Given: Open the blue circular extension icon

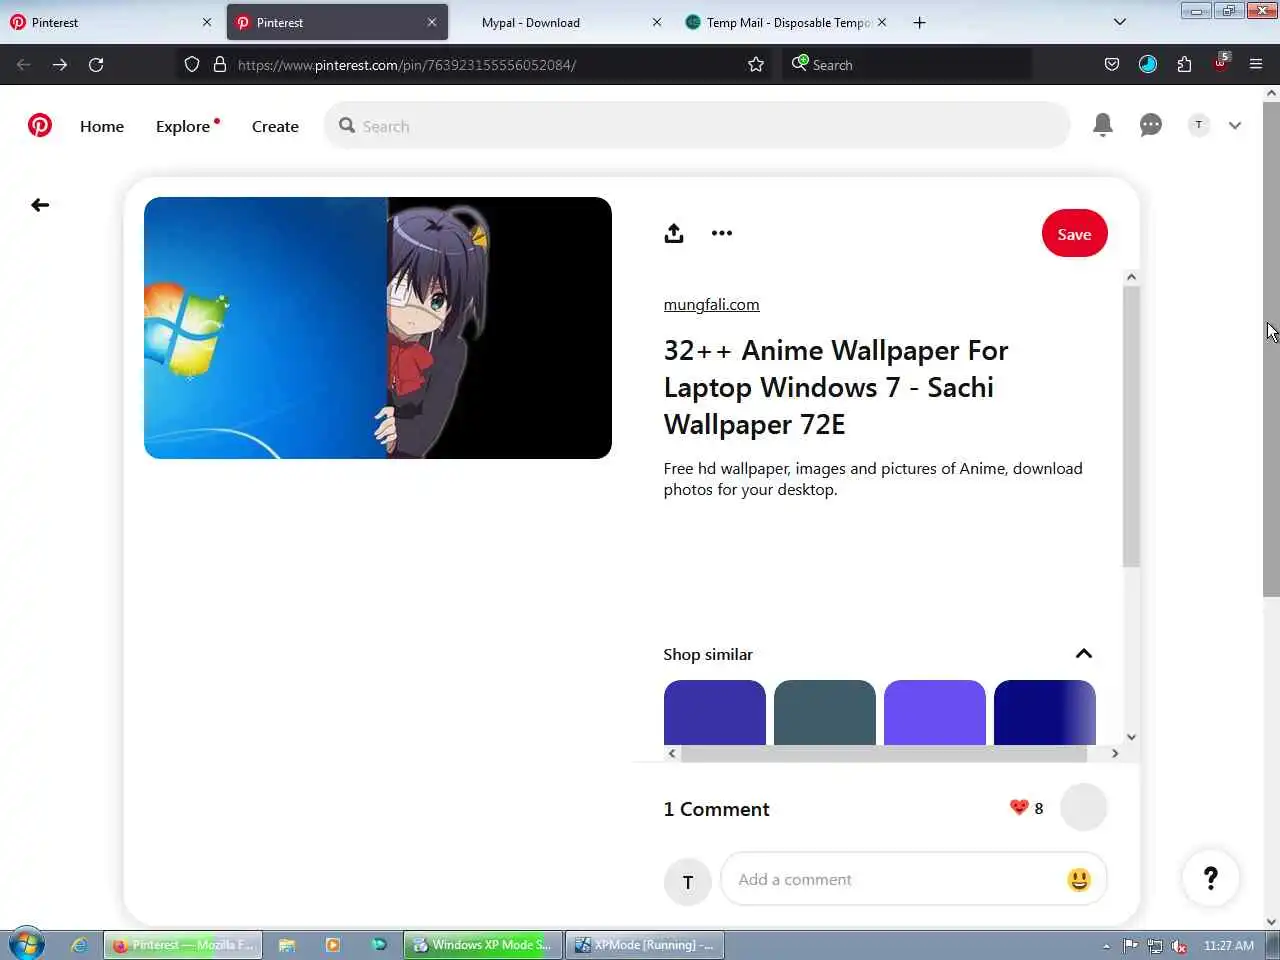Looking at the screenshot, I should click(x=1148, y=65).
